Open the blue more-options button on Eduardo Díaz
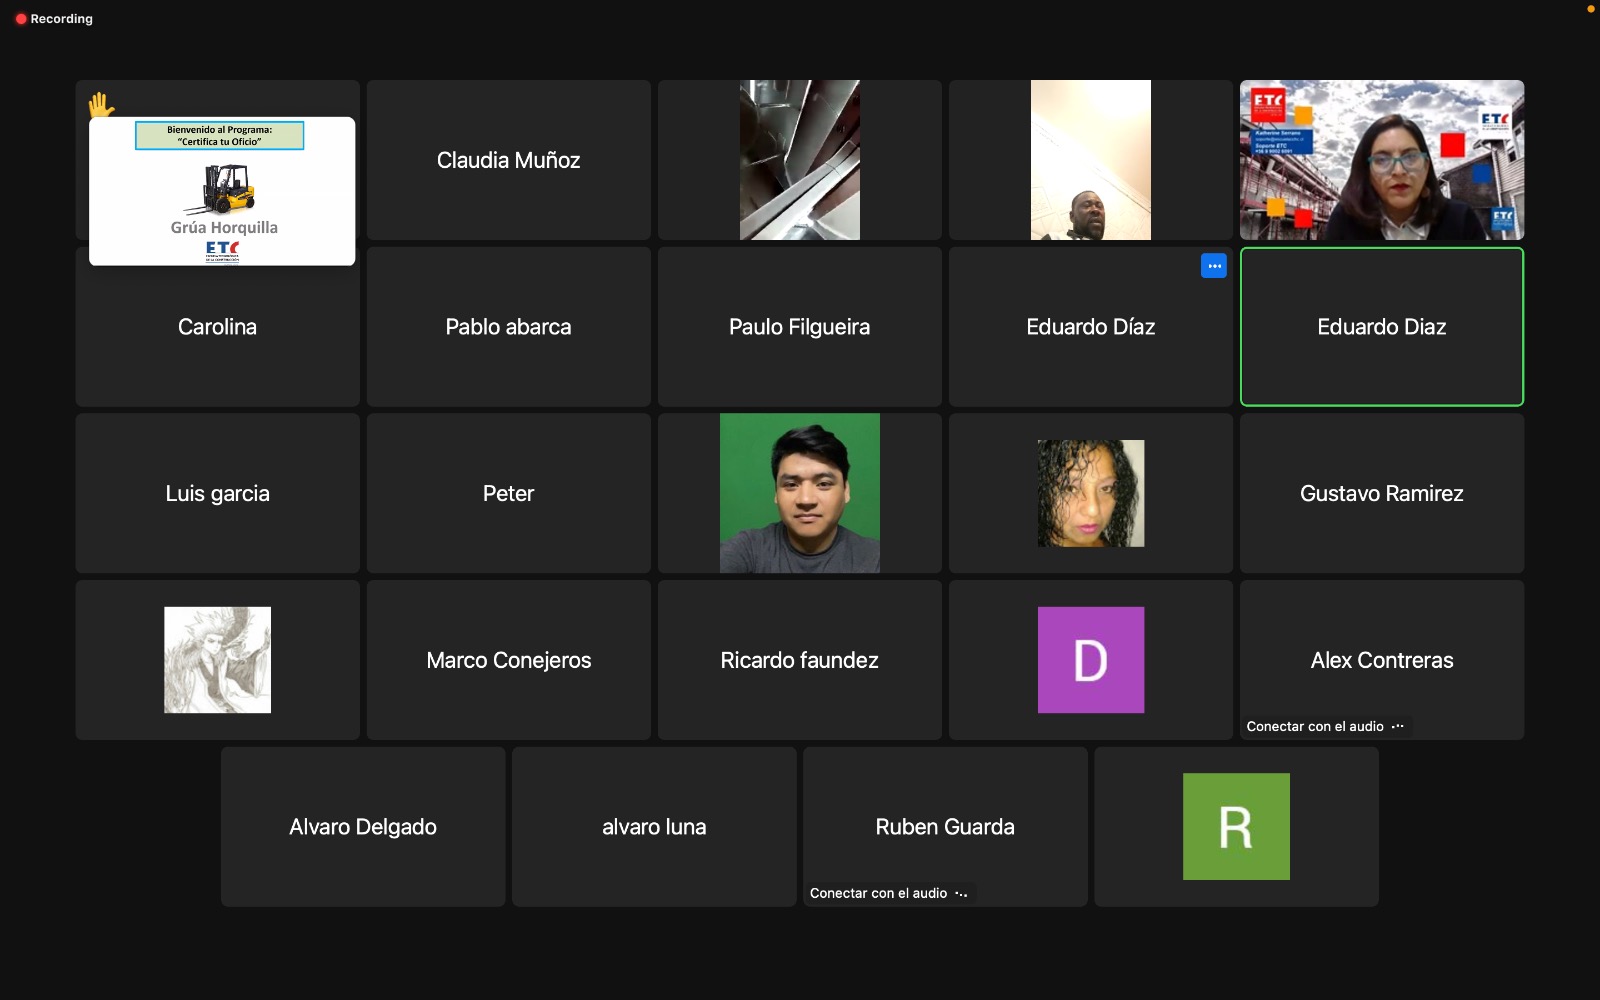Viewport: 1600px width, 1000px height. [1213, 266]
